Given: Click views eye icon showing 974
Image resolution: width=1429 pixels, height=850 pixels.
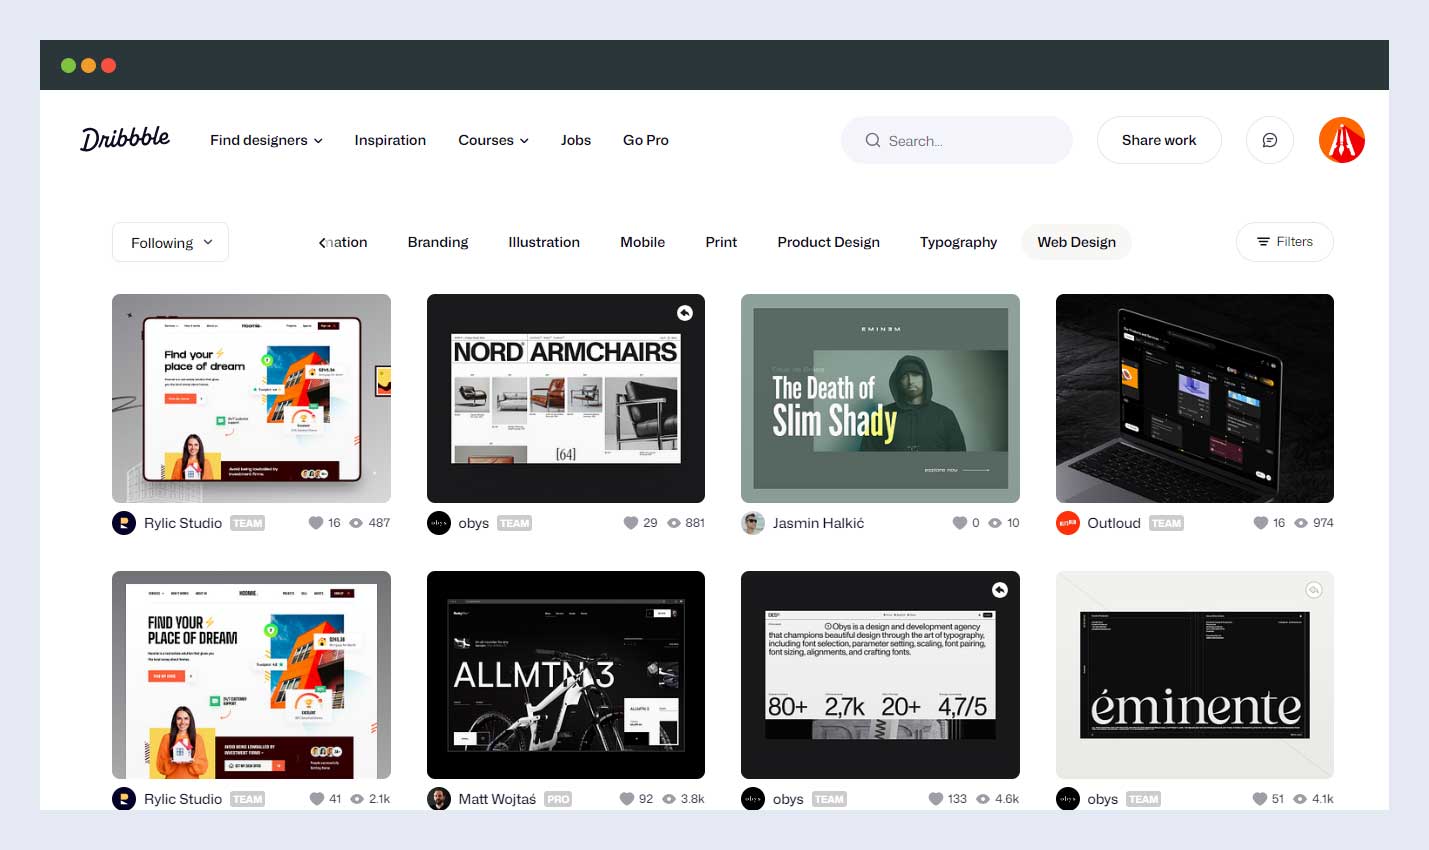Looking at the screenshot, I should pos(1301,523).
